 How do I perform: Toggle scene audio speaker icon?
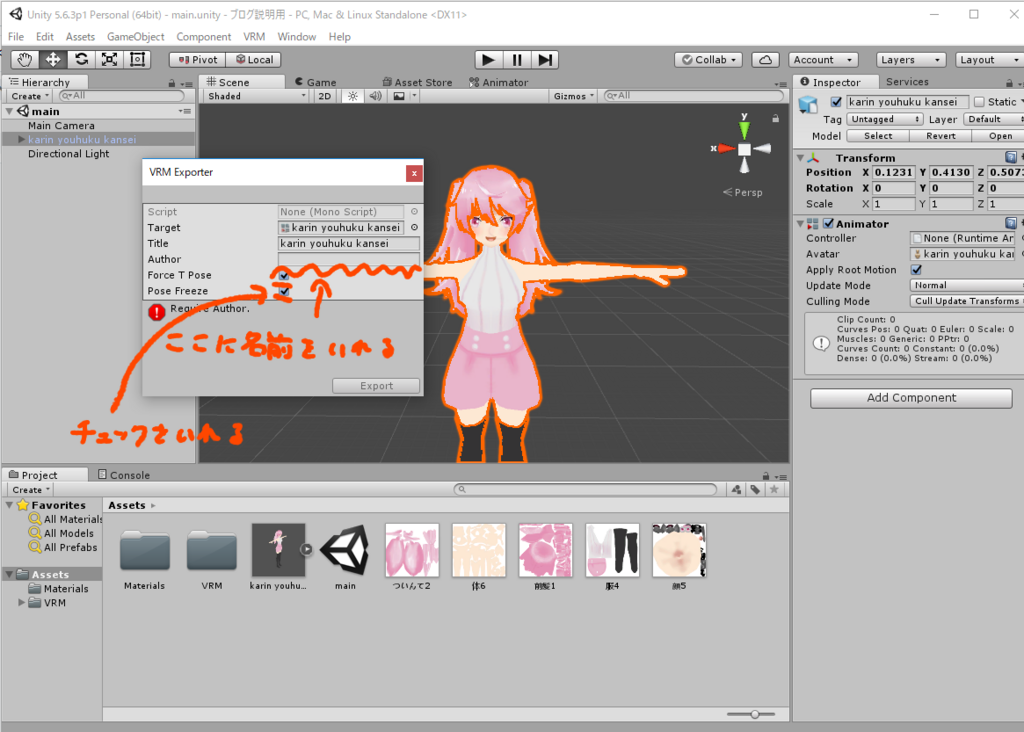376,96
